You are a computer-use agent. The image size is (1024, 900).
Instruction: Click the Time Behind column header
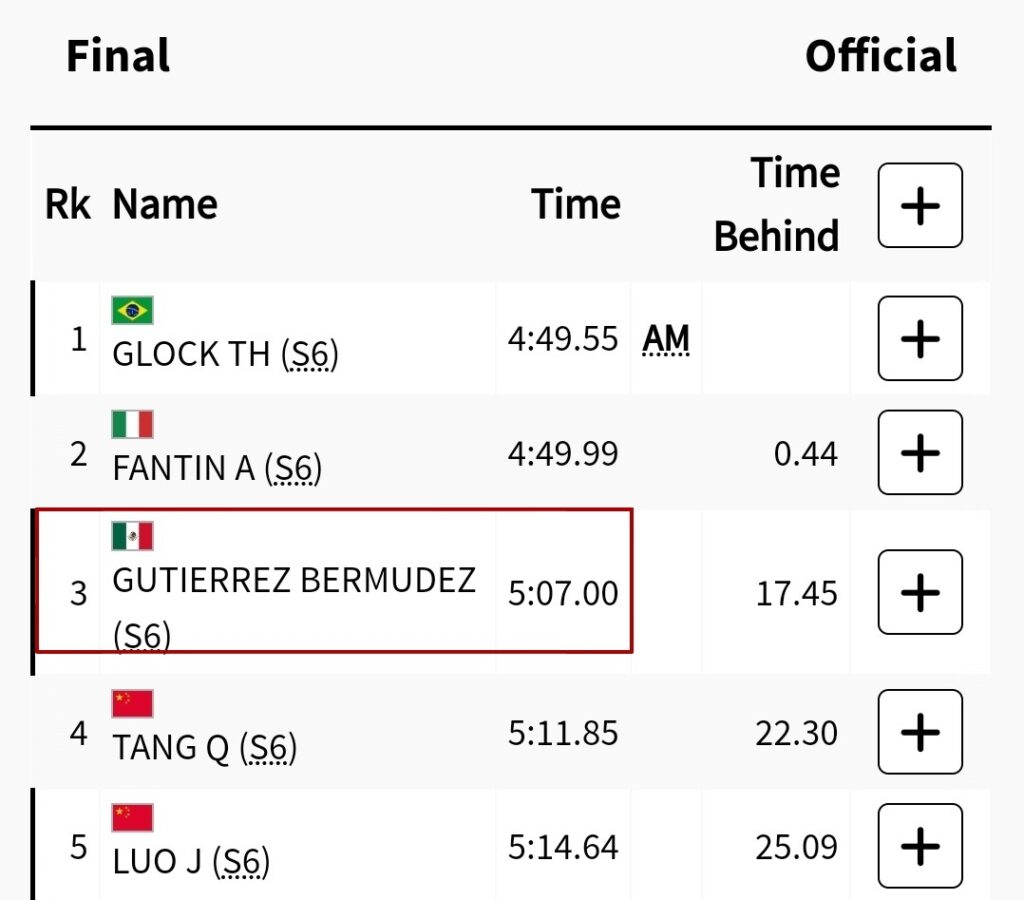pyautogui.click(x=777, y=205)
